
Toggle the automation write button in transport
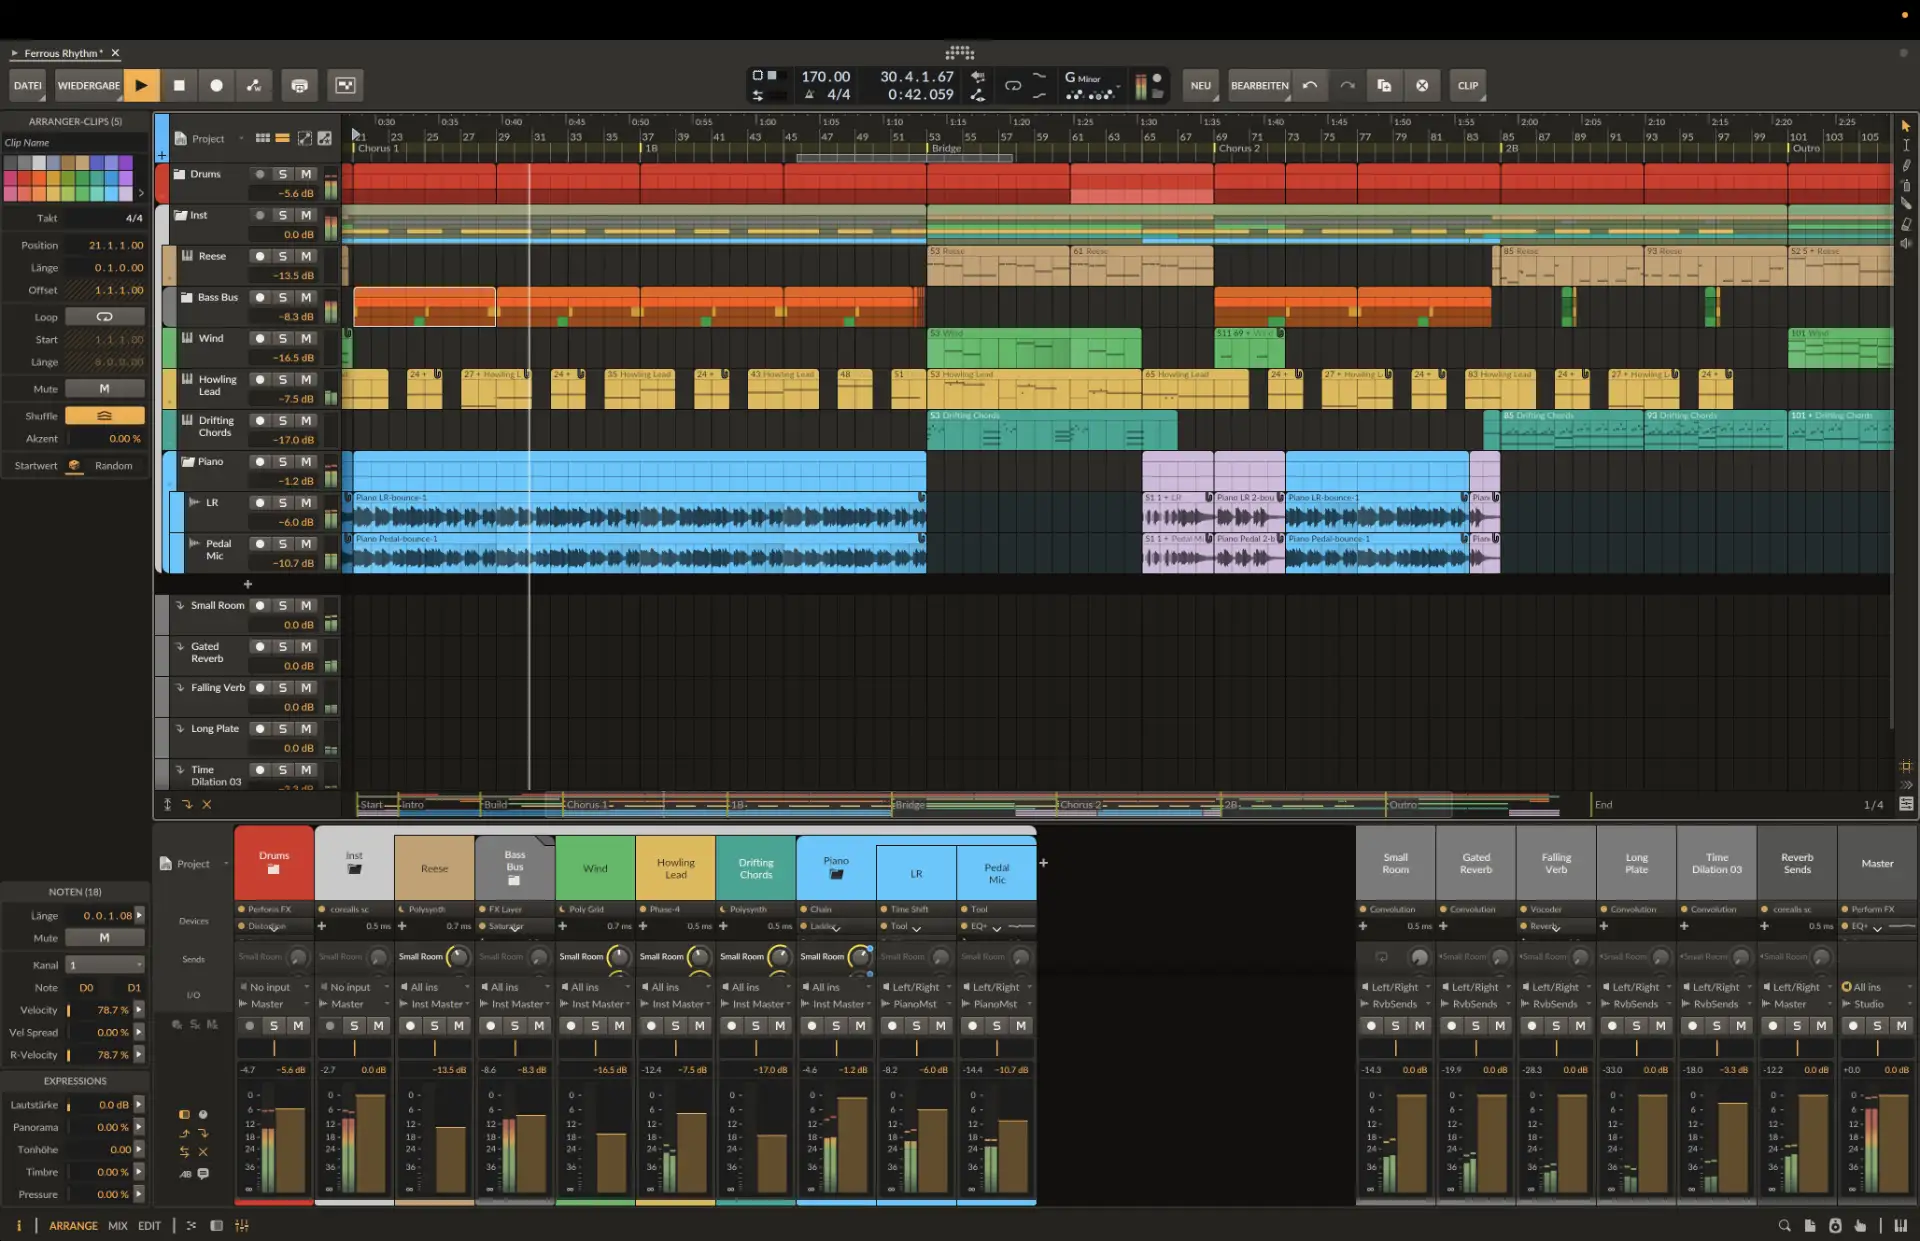coord(254,85)
